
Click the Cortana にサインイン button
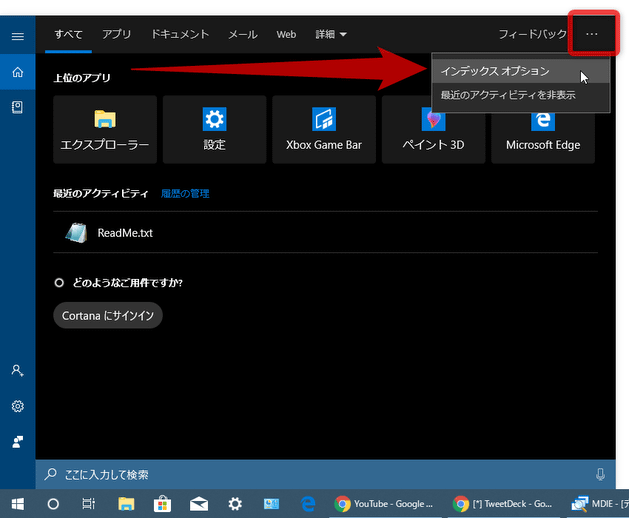click(108, 316)
